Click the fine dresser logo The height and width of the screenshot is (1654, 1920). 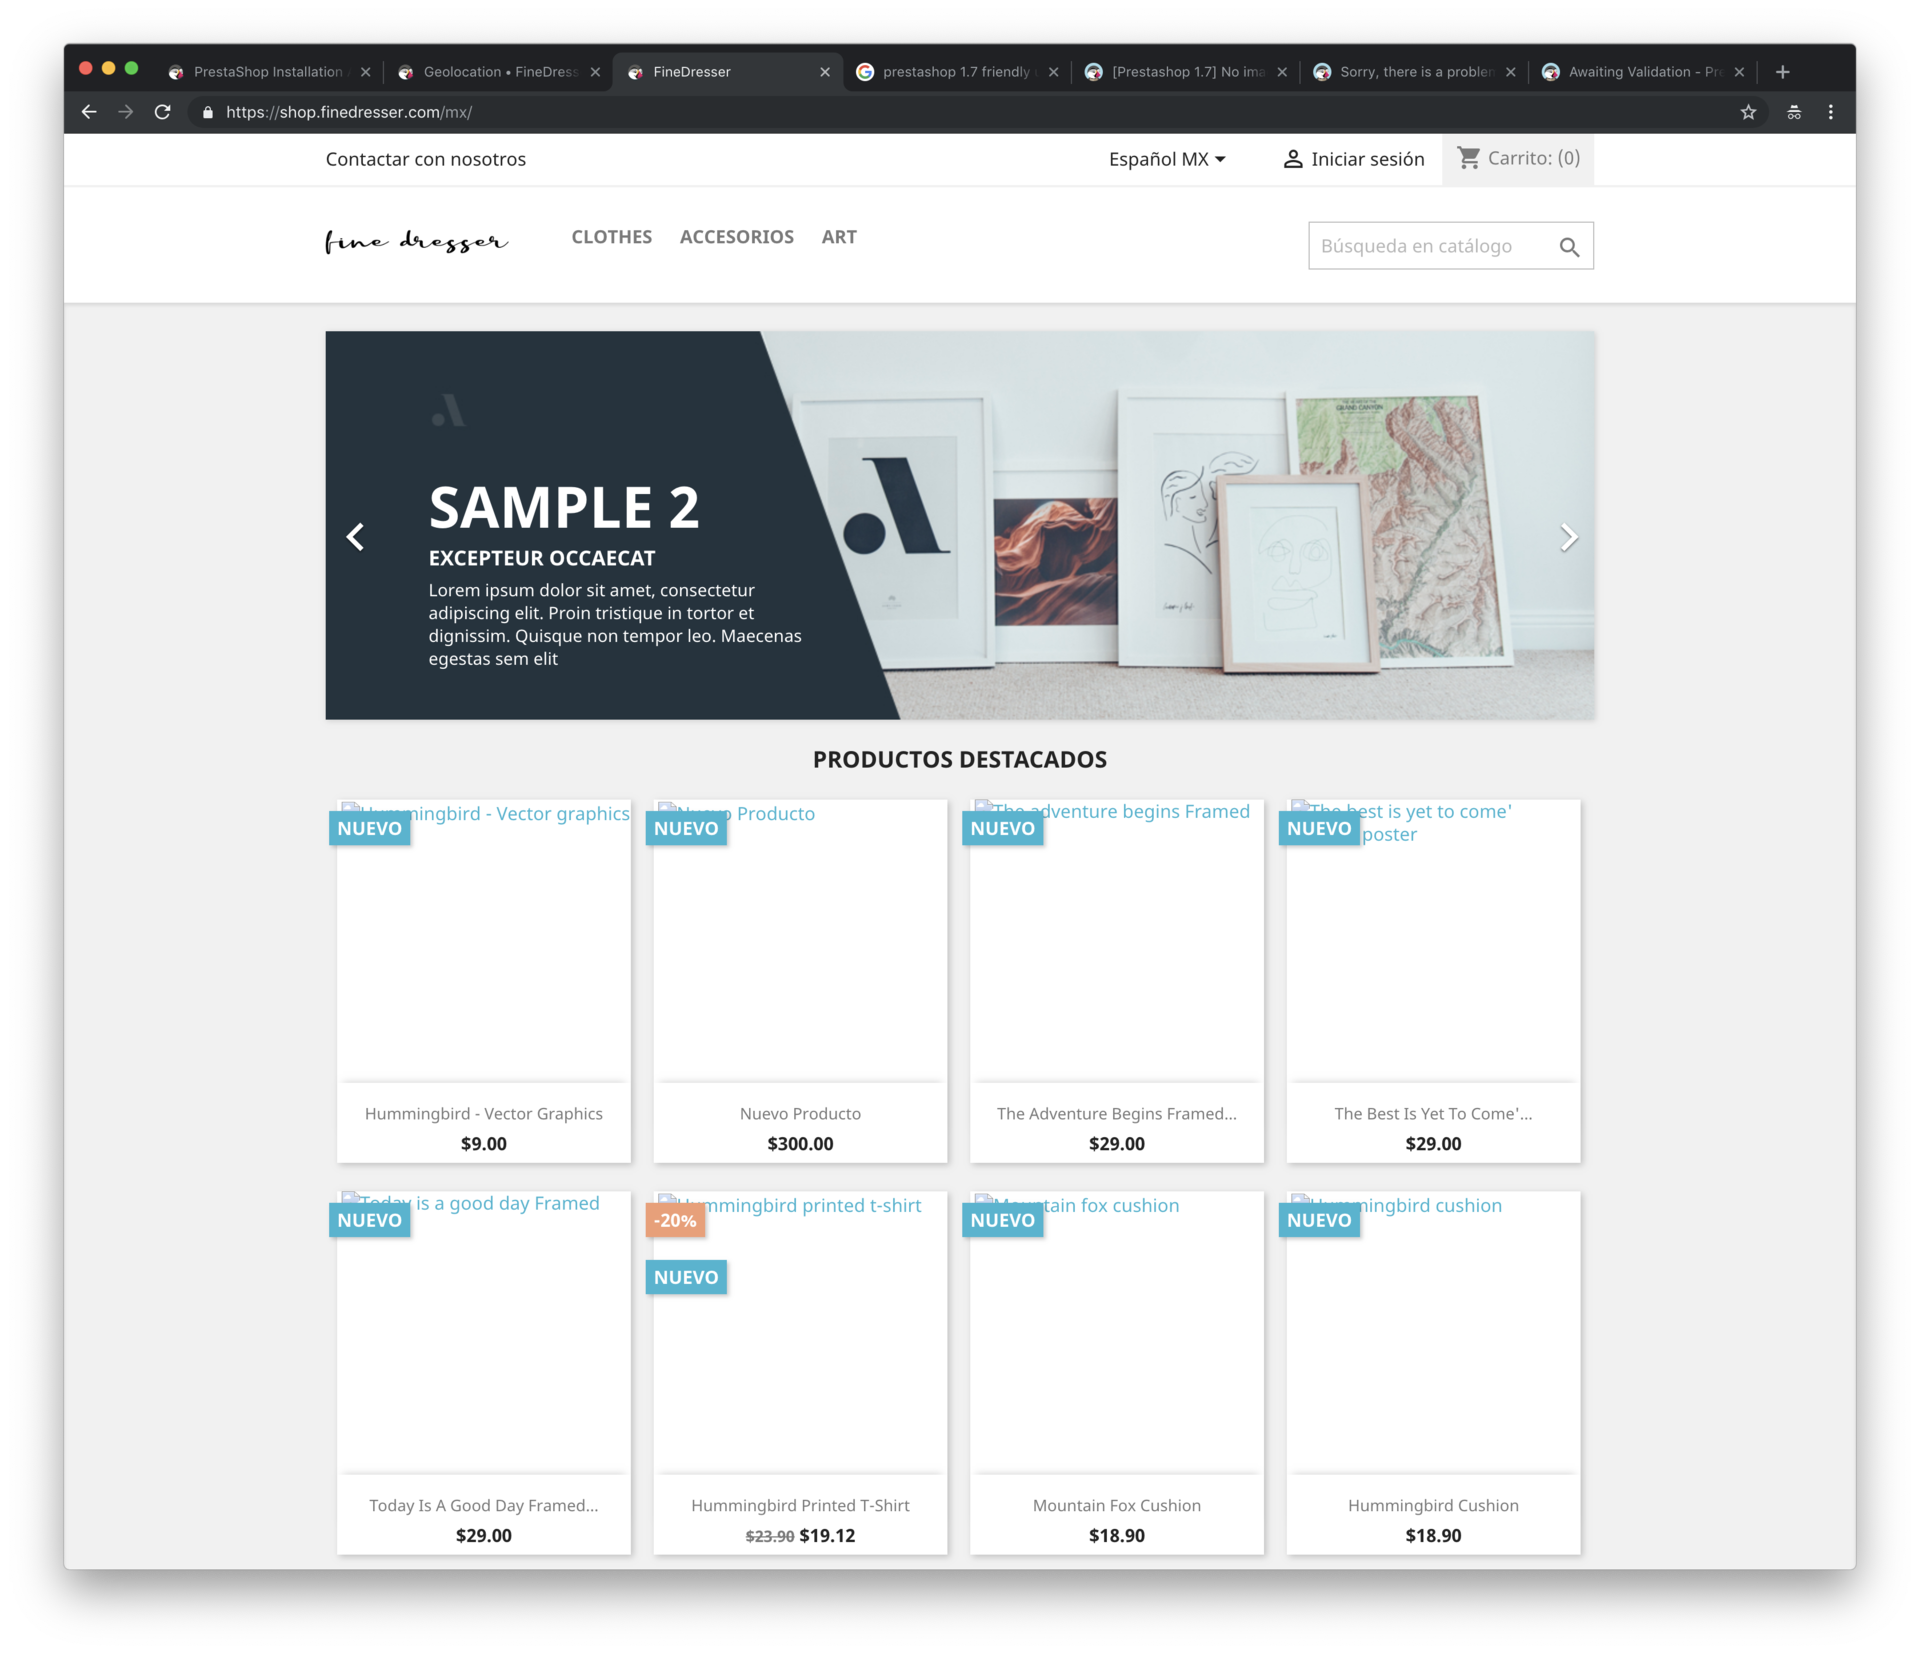click(416, 241)
